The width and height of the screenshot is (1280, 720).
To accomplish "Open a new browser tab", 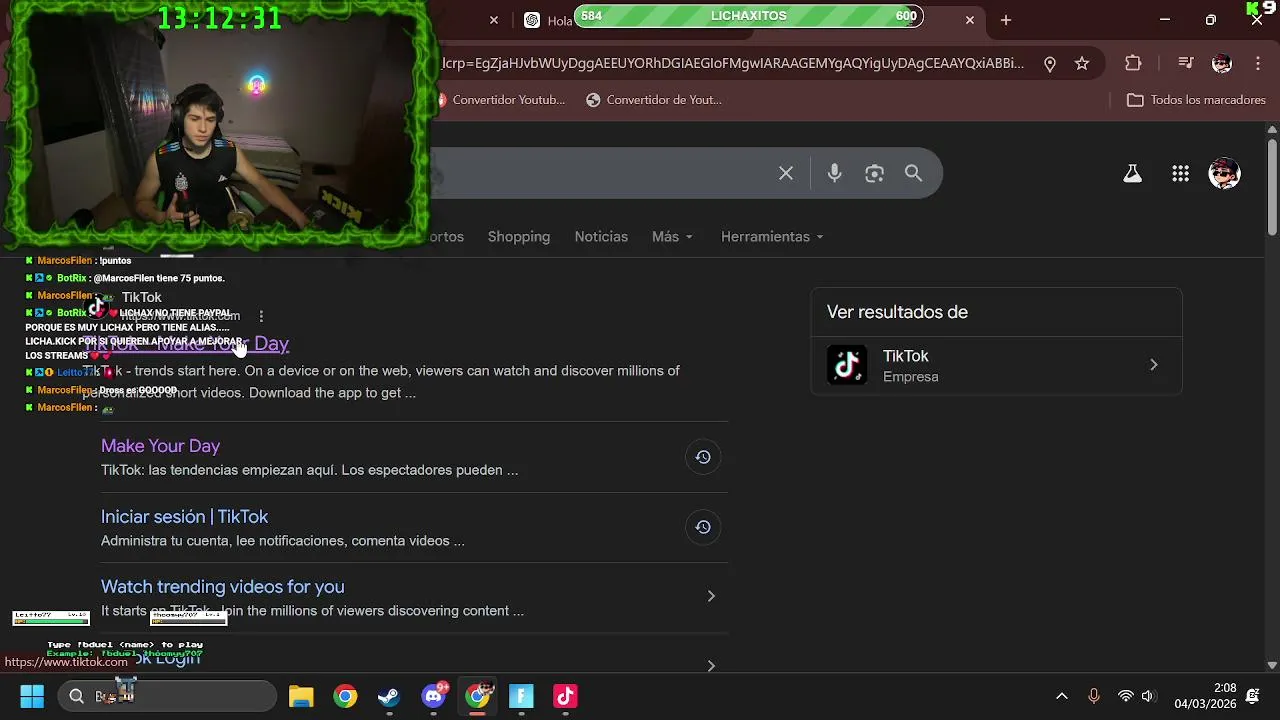I will [1006, 20].
